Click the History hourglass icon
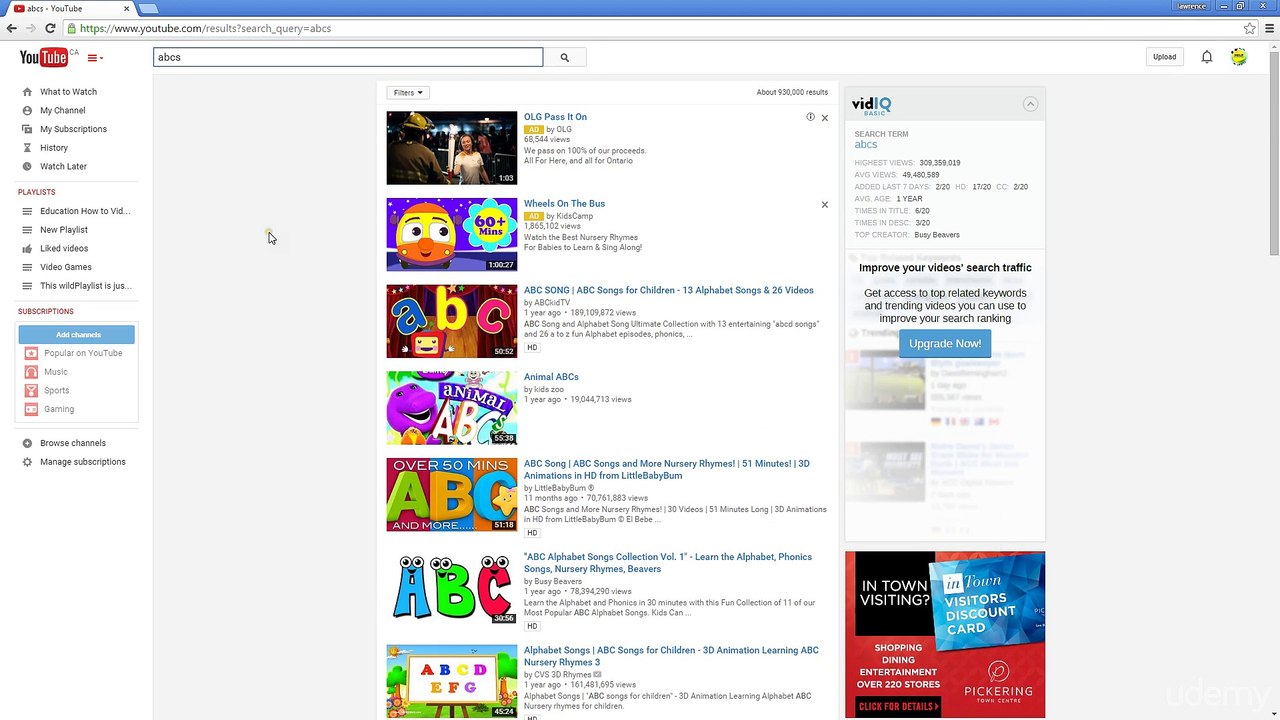This screenshot has height=720, width=1280. click(27, 148)
